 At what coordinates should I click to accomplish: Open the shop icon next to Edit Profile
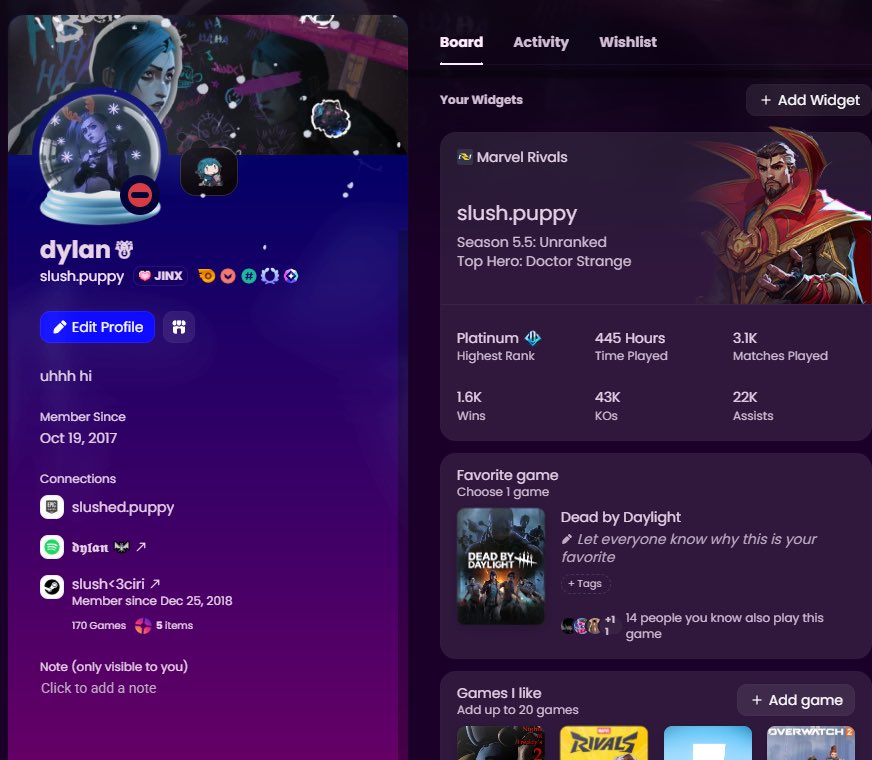pos(179,327)
